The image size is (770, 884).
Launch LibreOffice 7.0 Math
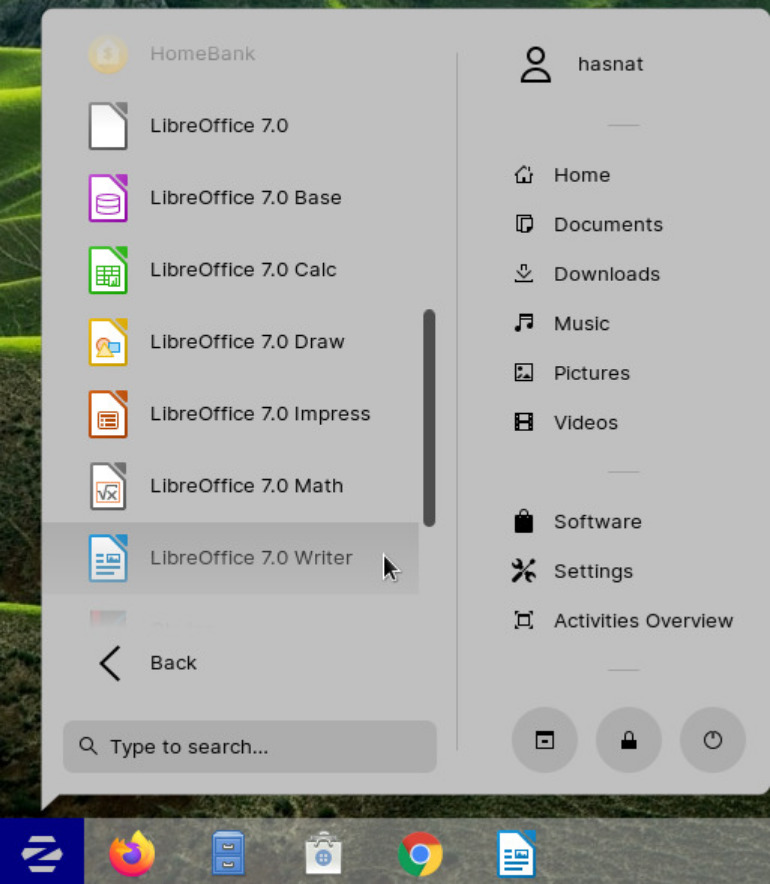[230, 486]
